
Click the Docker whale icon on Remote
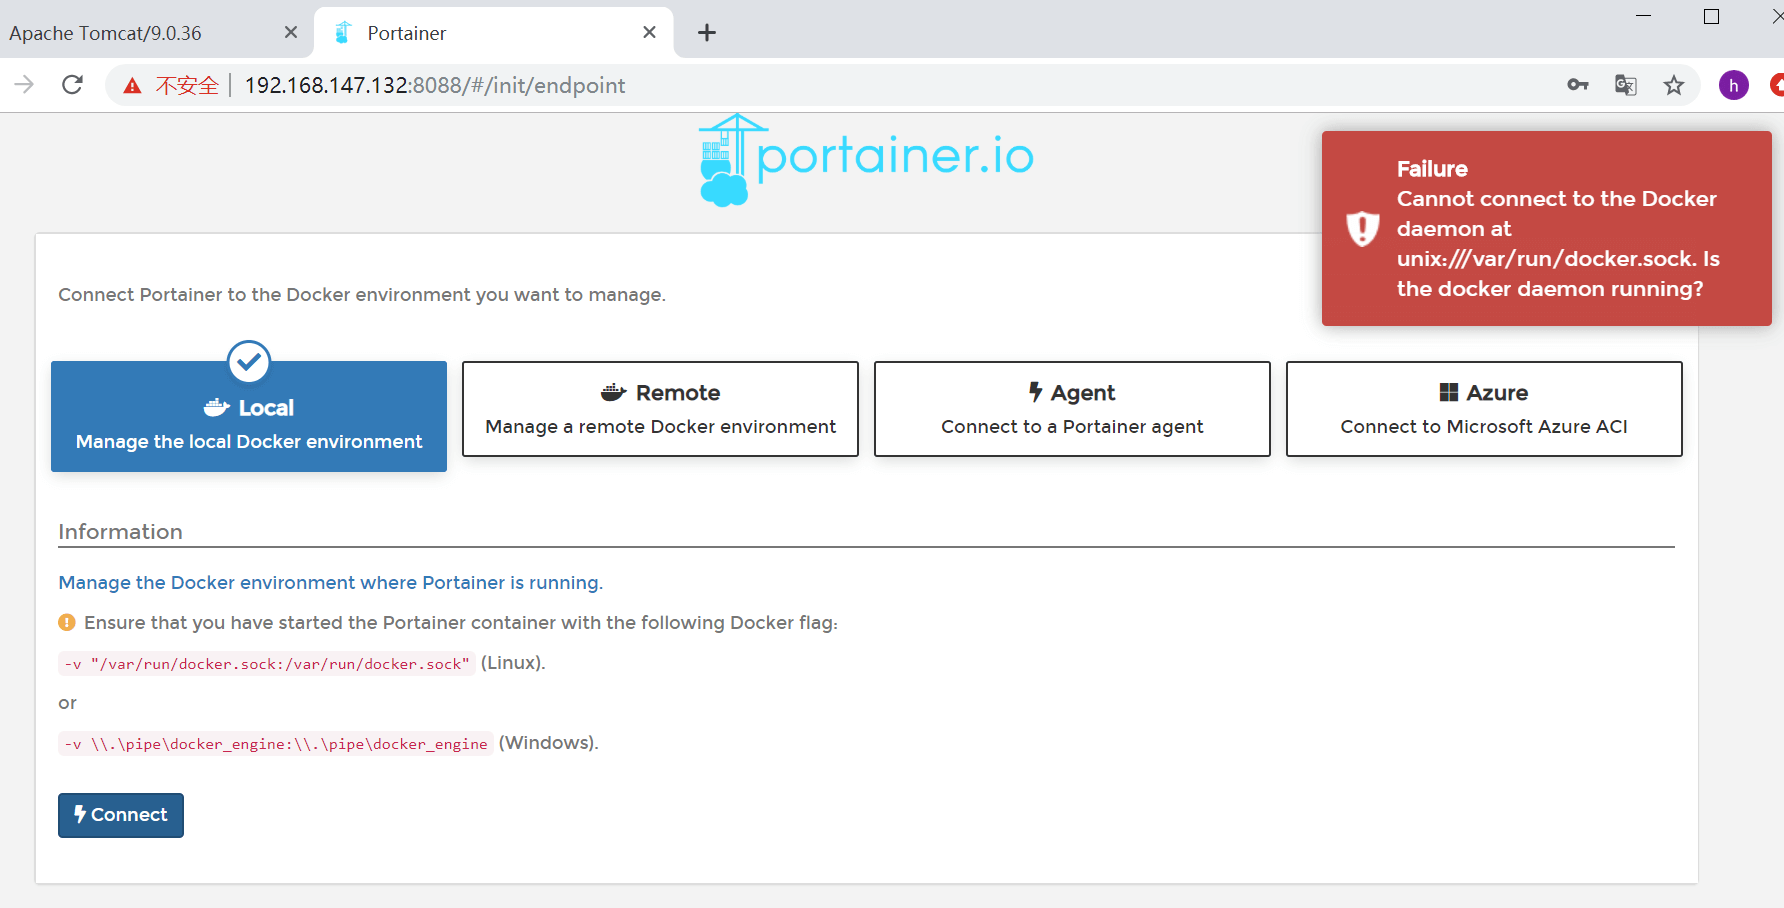click(613, 392)
